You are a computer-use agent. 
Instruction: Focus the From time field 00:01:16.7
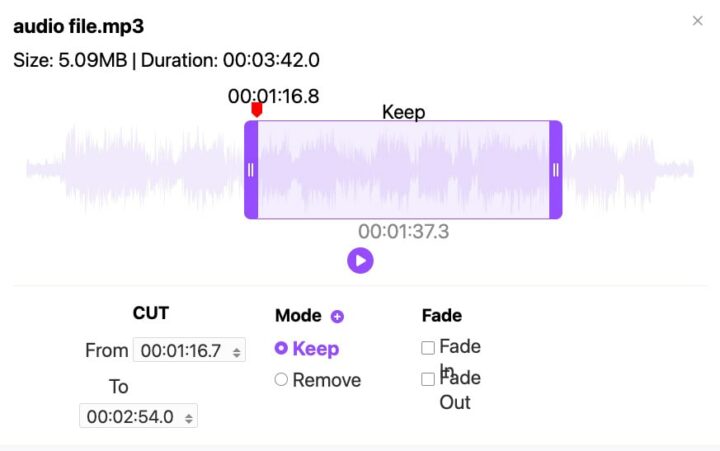point(180,351)
